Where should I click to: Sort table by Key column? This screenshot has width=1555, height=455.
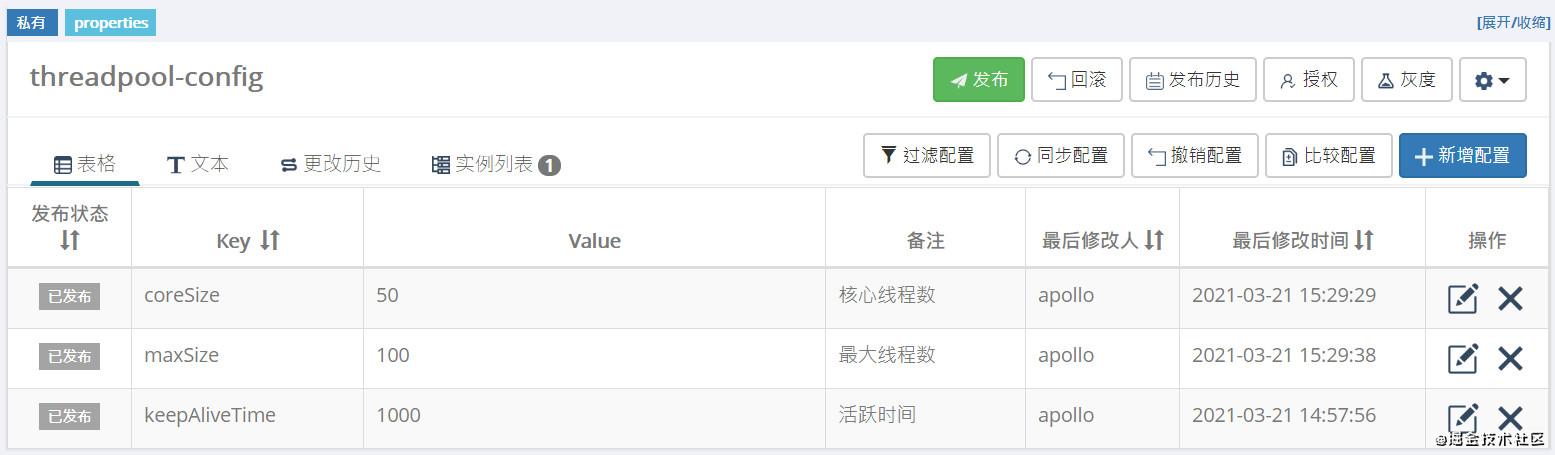point(270,240)
